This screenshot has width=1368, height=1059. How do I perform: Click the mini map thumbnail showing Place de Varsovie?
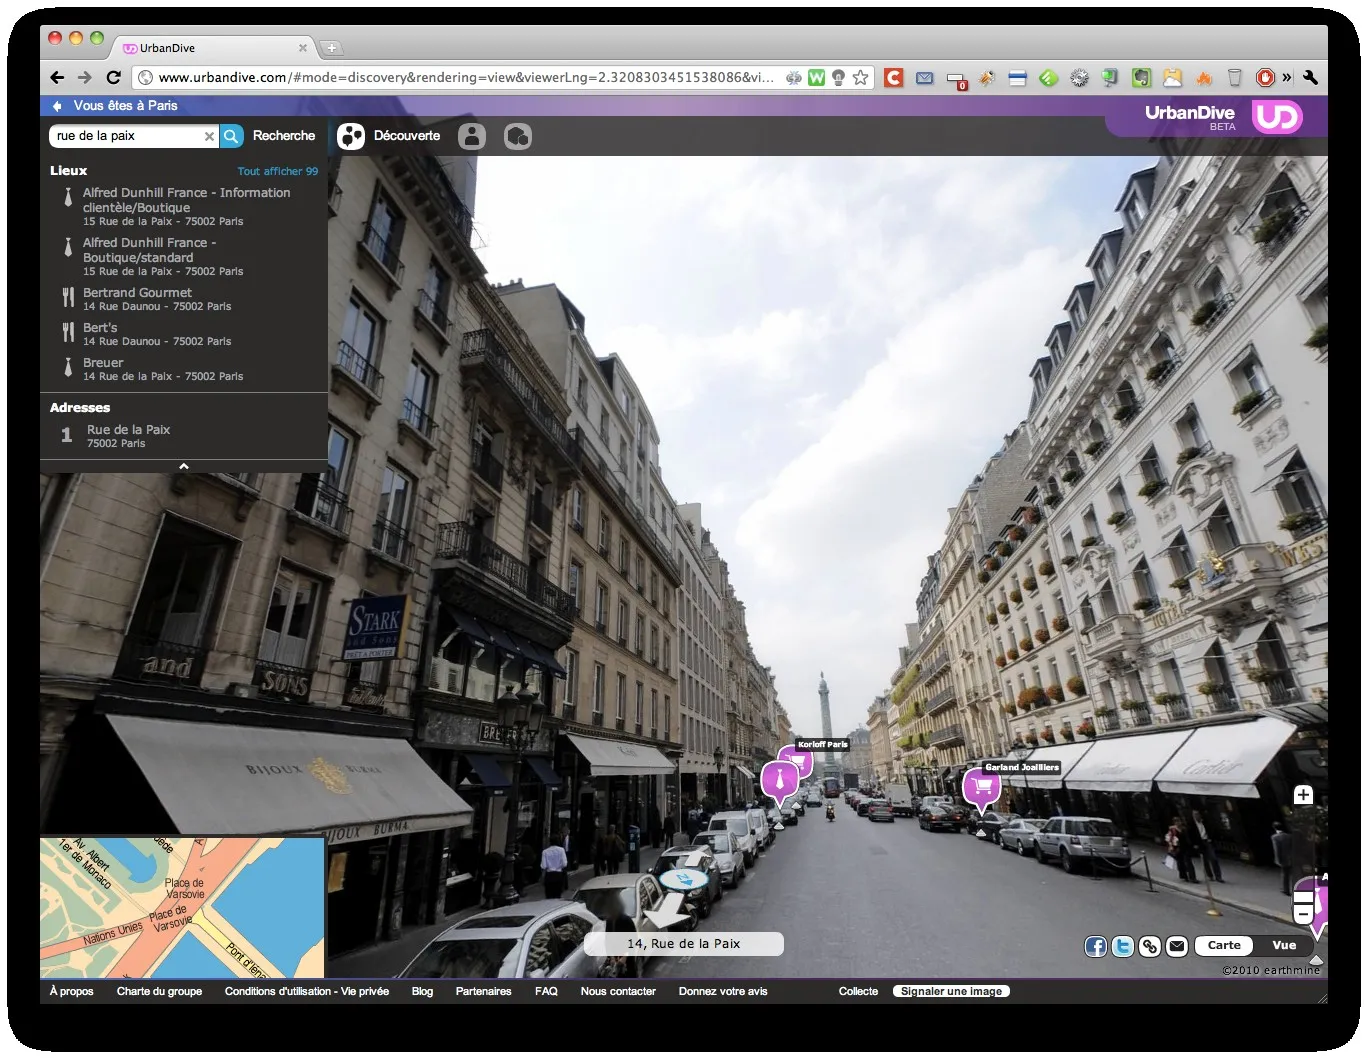coord(183,908)
